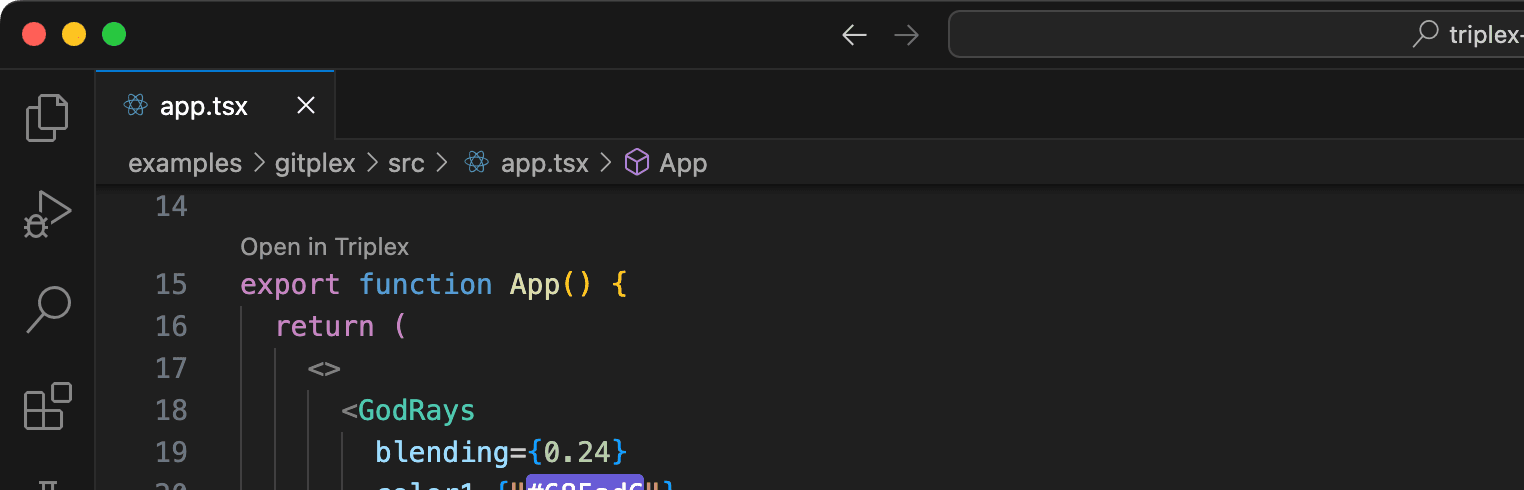Click the GodRays component name
The image size is (1524, 490).
tap(416, 411)
